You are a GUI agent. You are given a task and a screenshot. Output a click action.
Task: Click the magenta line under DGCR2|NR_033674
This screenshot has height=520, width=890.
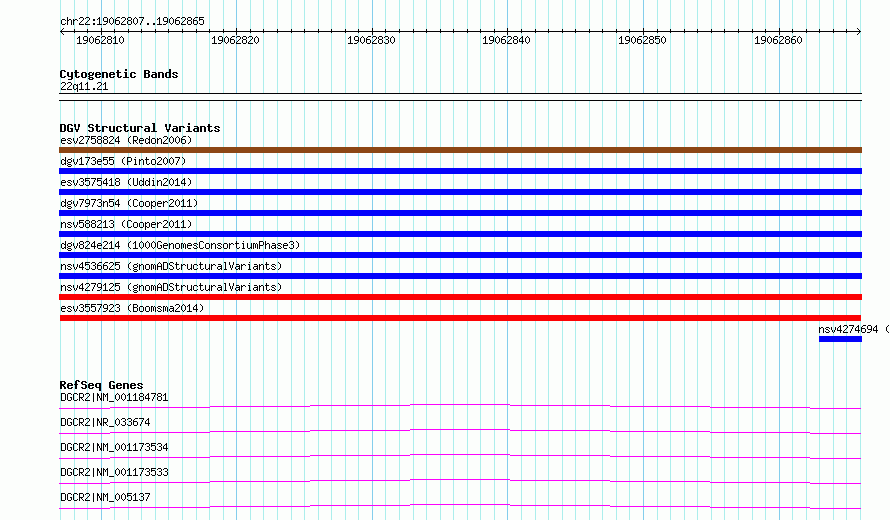point(460,431)
